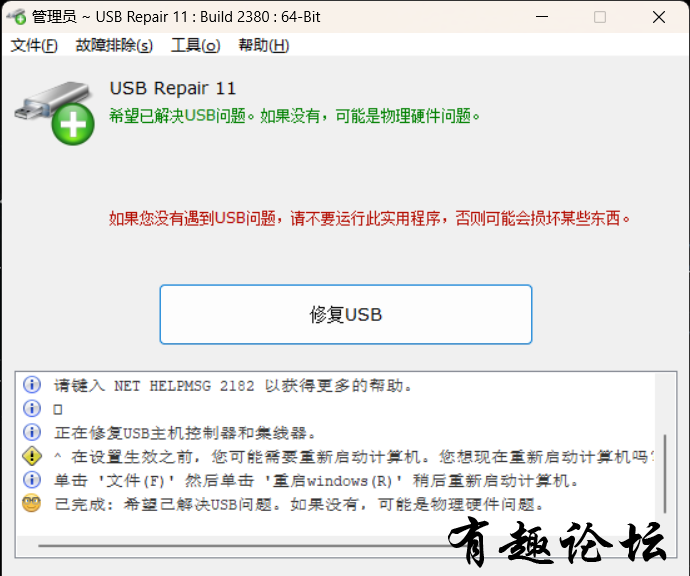Click info icon beside 单击 '文件(F)' line
The height and width of the screenshot is (576, 690).
point(32,480)
